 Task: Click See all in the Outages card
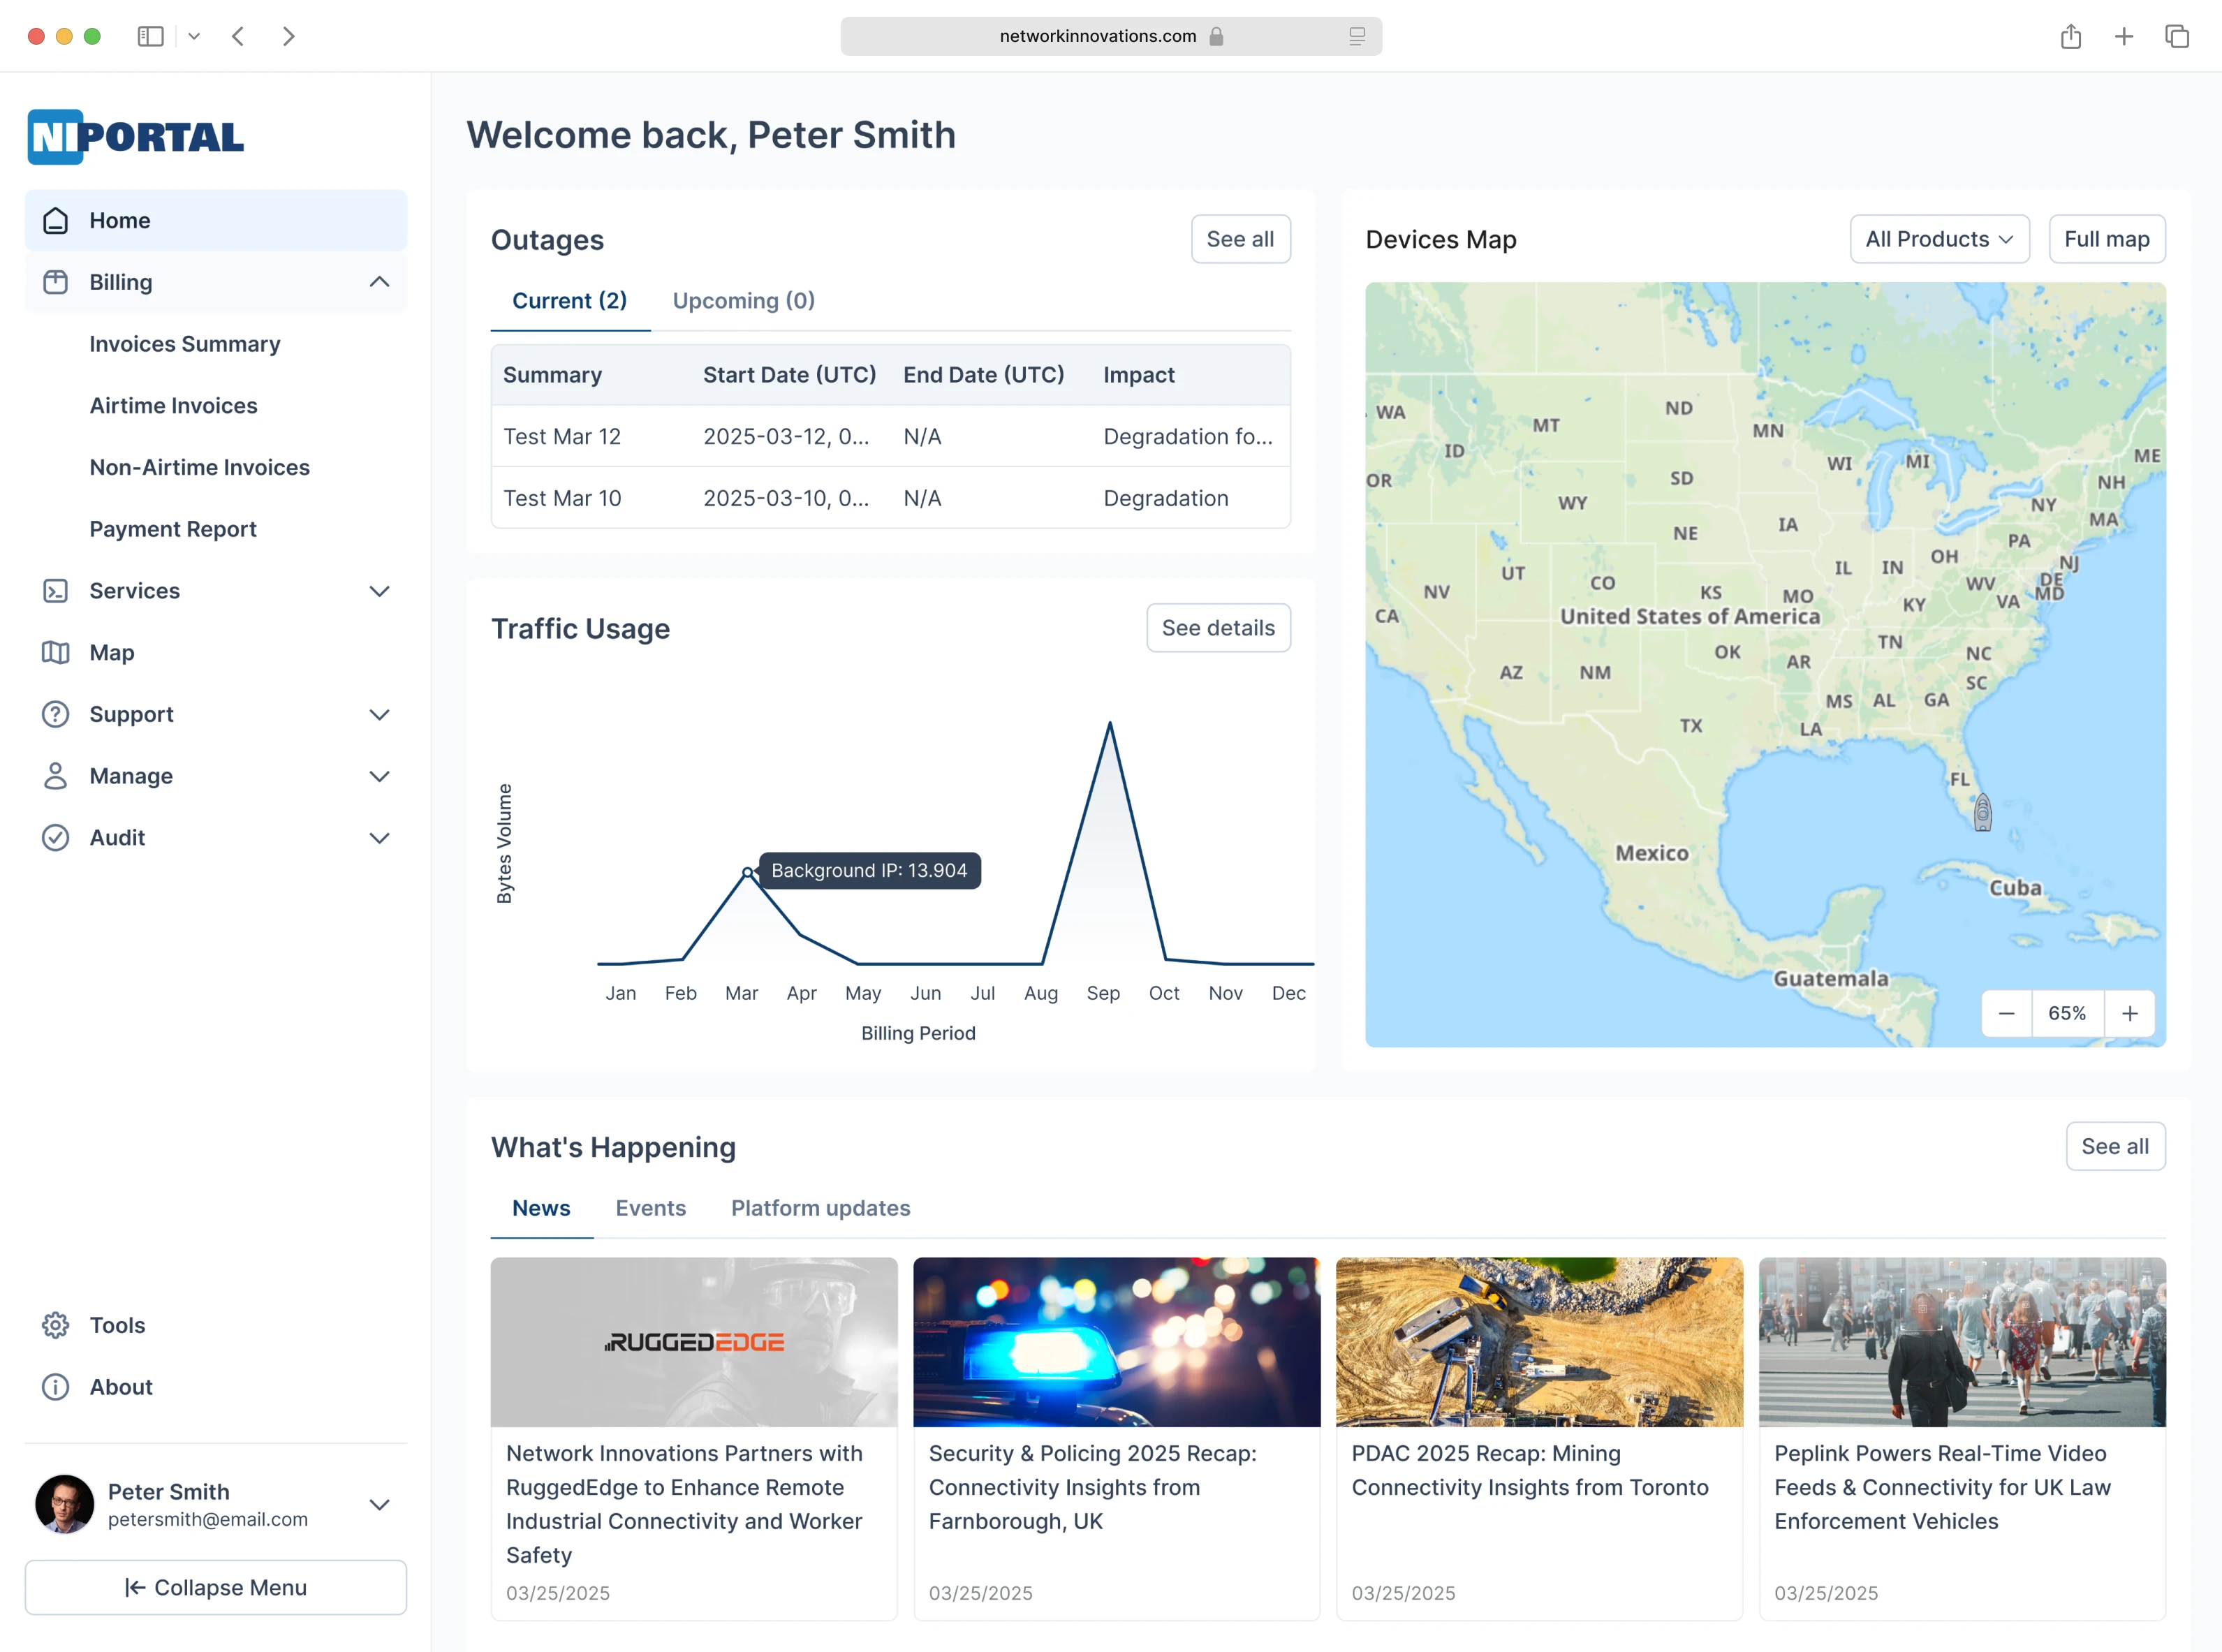click(x=1240, y=239)
